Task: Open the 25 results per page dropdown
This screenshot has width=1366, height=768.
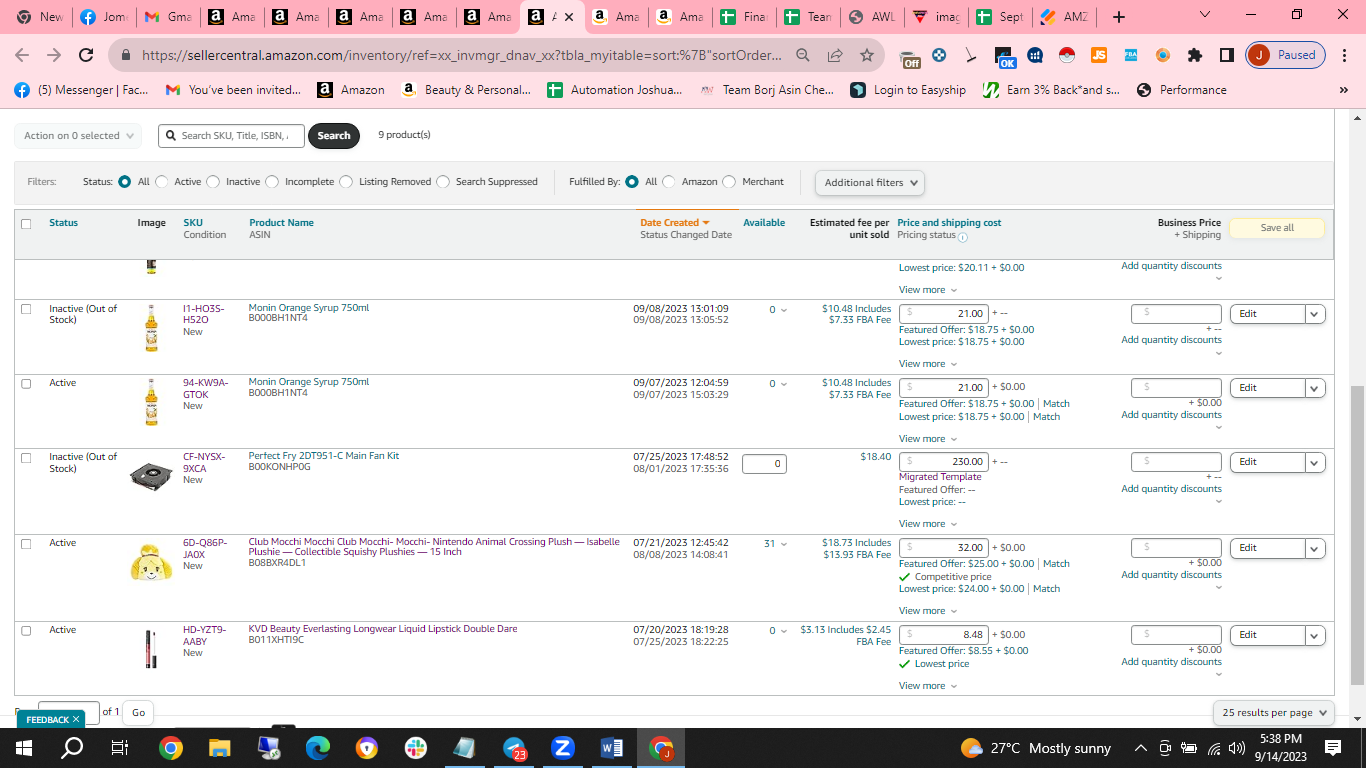Action: (1274, 713)
